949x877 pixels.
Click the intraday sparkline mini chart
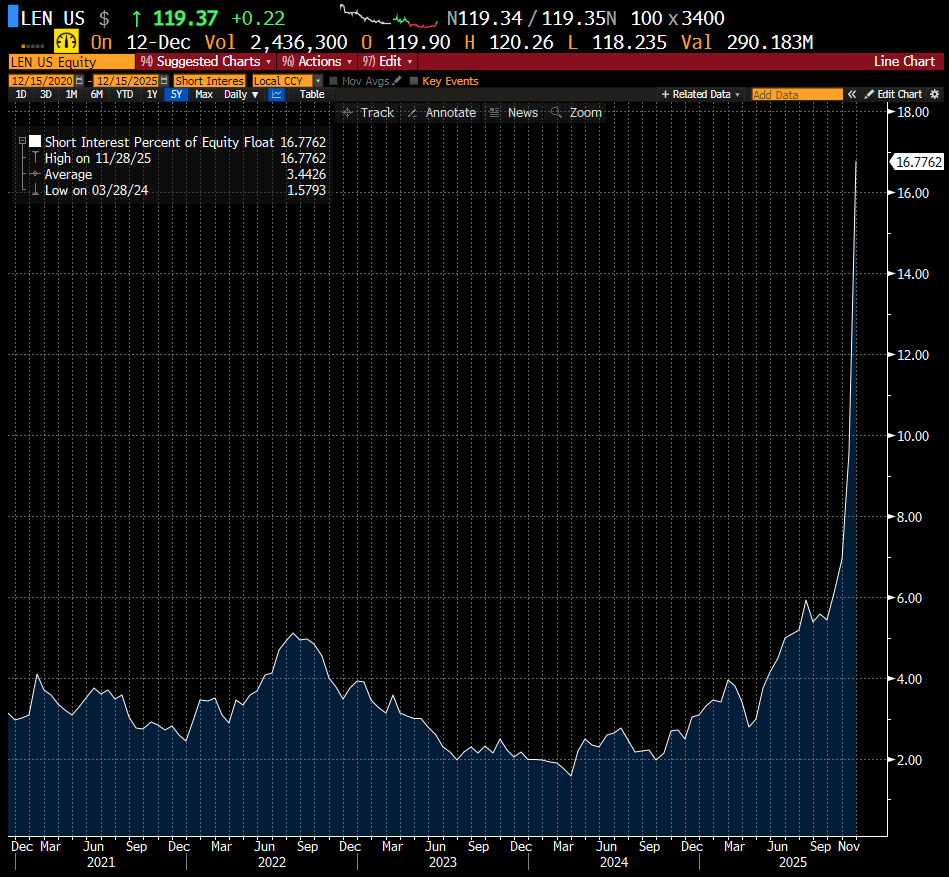pyautogui.click(x=389, y=17)
